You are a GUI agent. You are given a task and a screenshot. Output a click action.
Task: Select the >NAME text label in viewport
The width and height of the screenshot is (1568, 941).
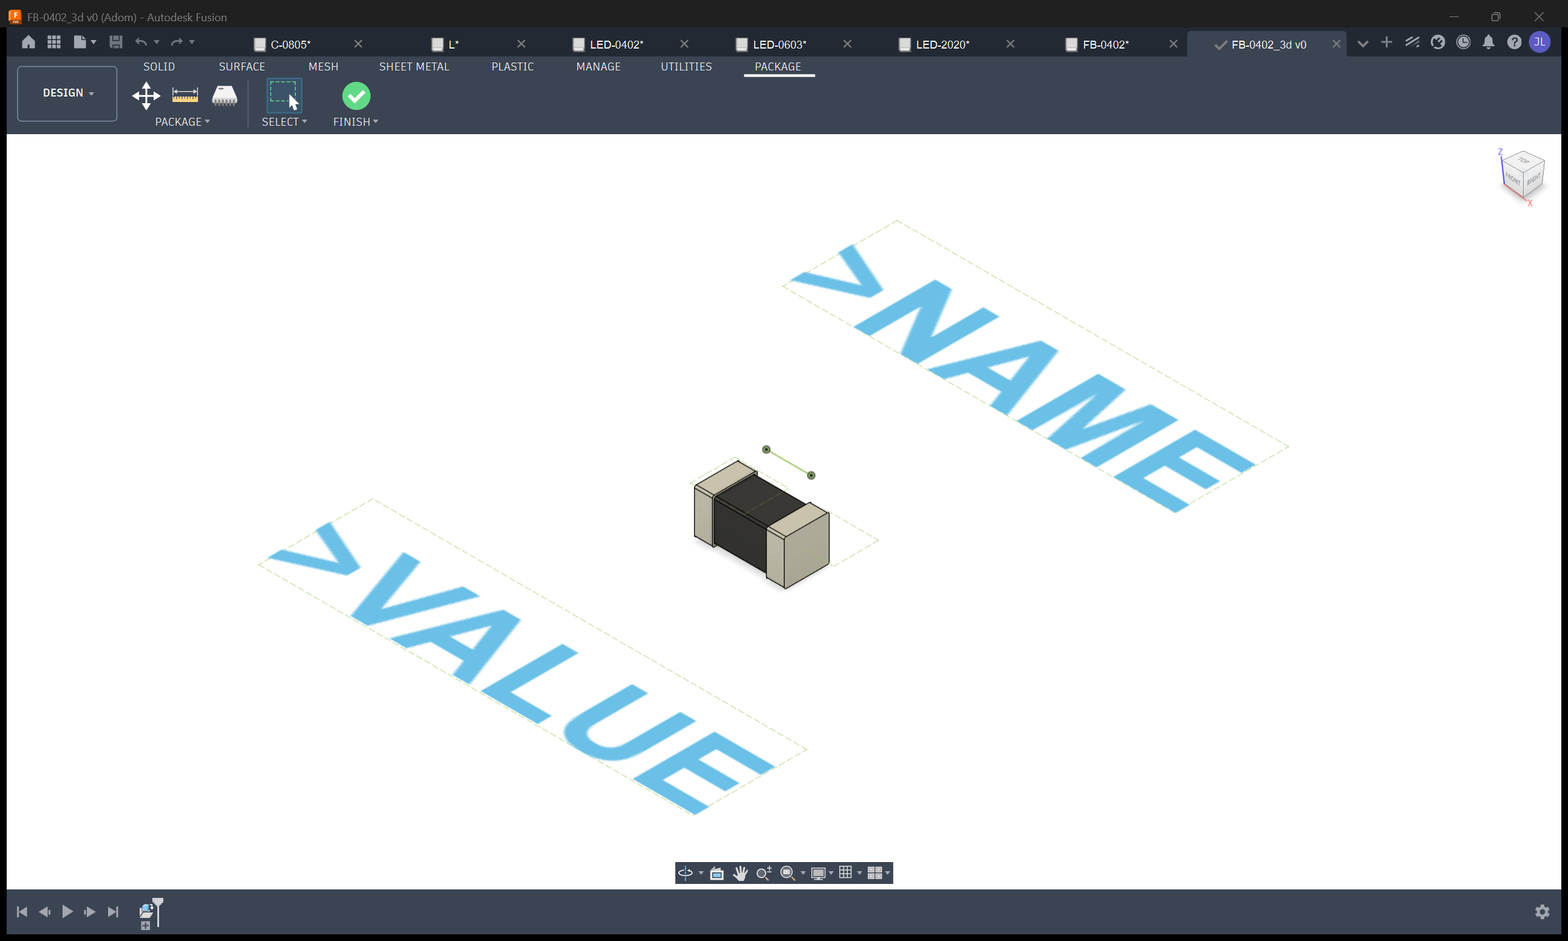pos(1035,366)
